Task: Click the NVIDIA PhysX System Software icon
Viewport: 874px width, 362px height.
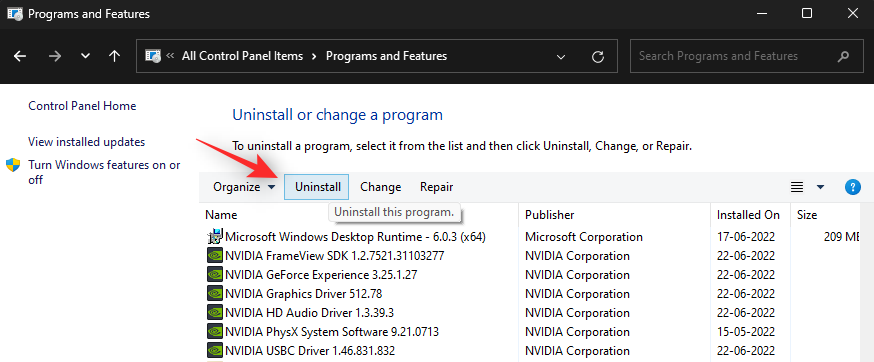Action: (x=215, y=332)
